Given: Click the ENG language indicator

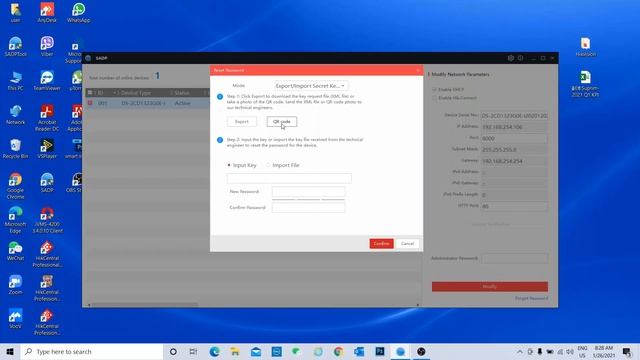Looking at the screenshot, I should (582, 351).
